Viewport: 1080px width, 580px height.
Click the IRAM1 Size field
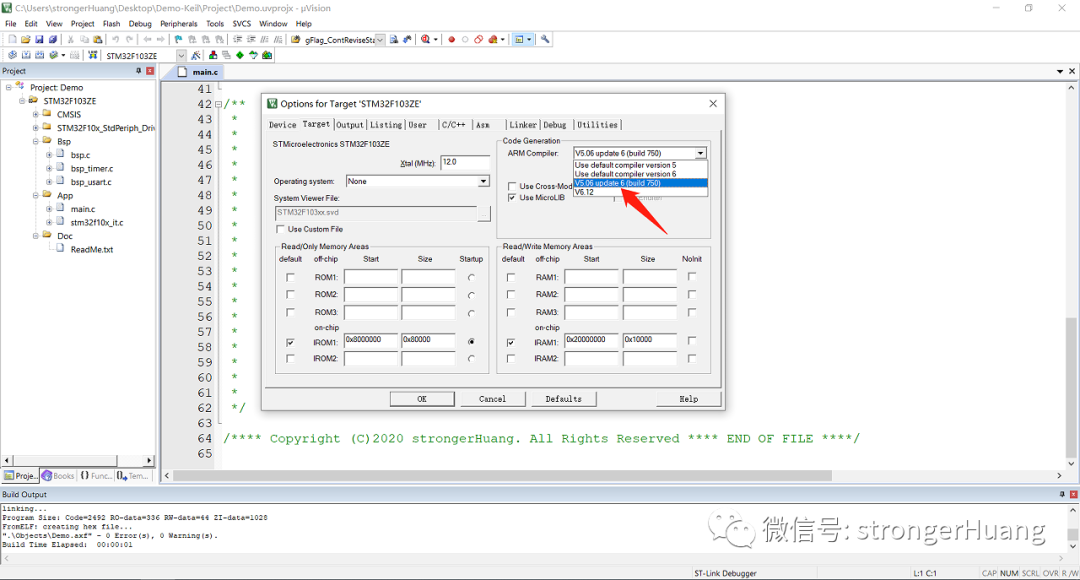click(649, 340)
